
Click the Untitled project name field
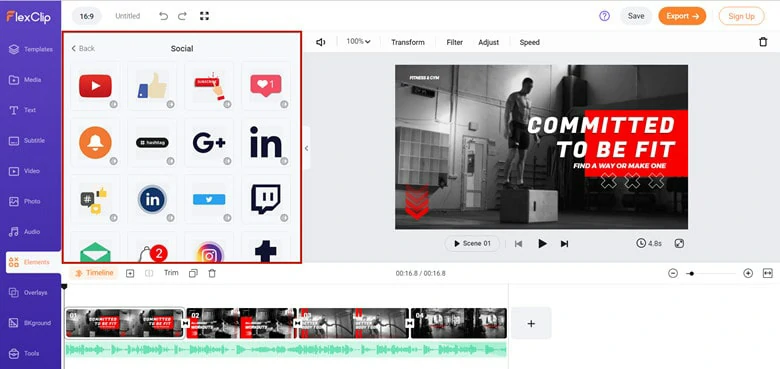pyautogui.click(x=128, y=16)
